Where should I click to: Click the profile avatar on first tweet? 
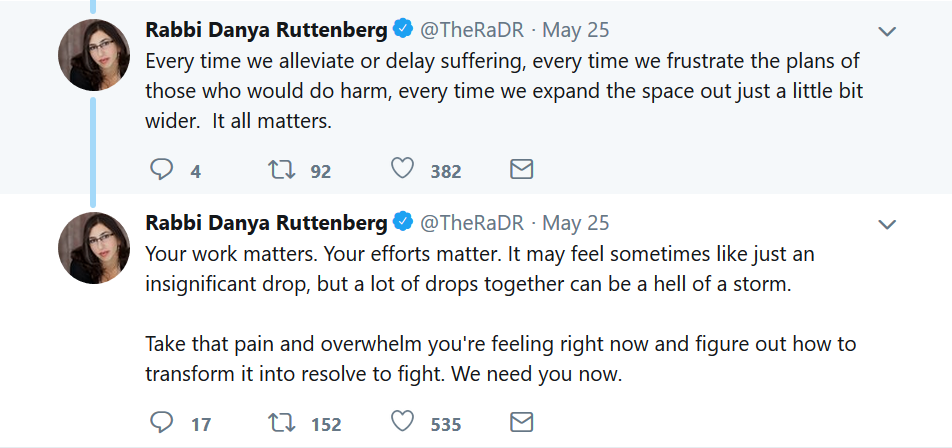(x=93, y=55)
